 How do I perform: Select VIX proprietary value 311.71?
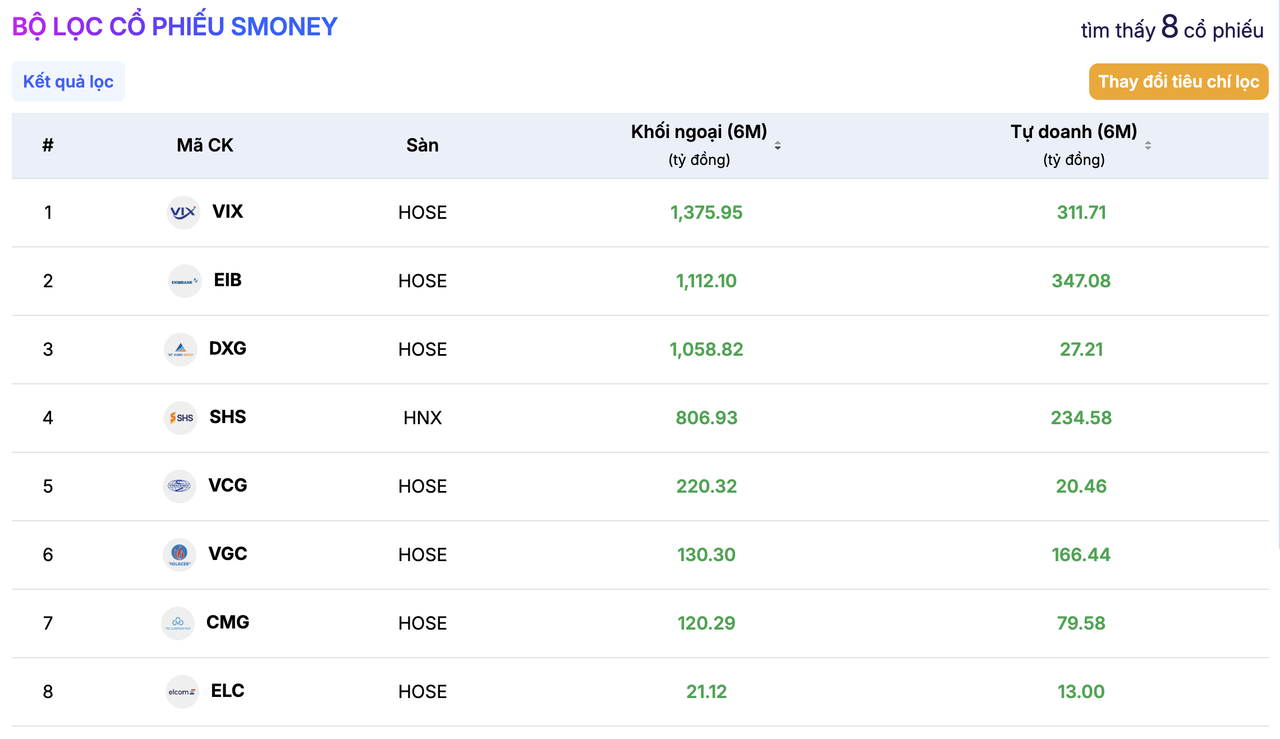coord(1081,213)
